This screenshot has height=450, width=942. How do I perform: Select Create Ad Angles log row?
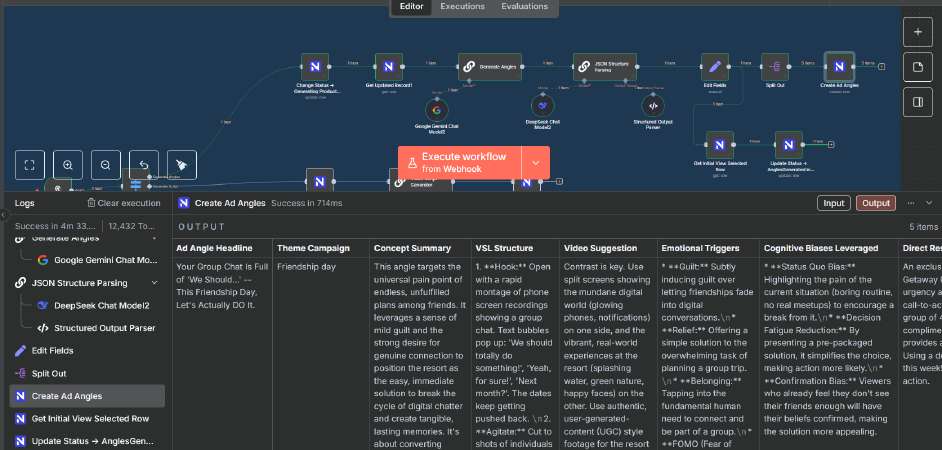(87, 396)
